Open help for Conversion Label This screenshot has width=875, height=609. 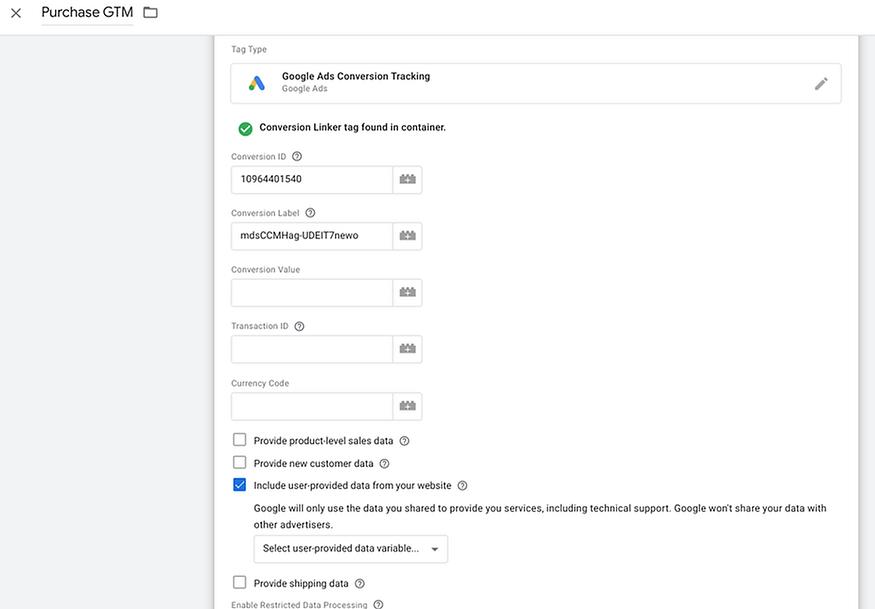coord(310,213)
